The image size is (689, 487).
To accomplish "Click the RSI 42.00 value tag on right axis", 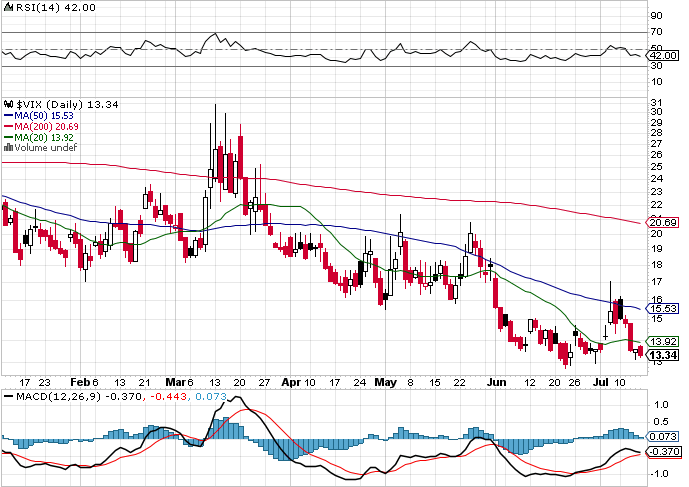I will tap(663, 56).
